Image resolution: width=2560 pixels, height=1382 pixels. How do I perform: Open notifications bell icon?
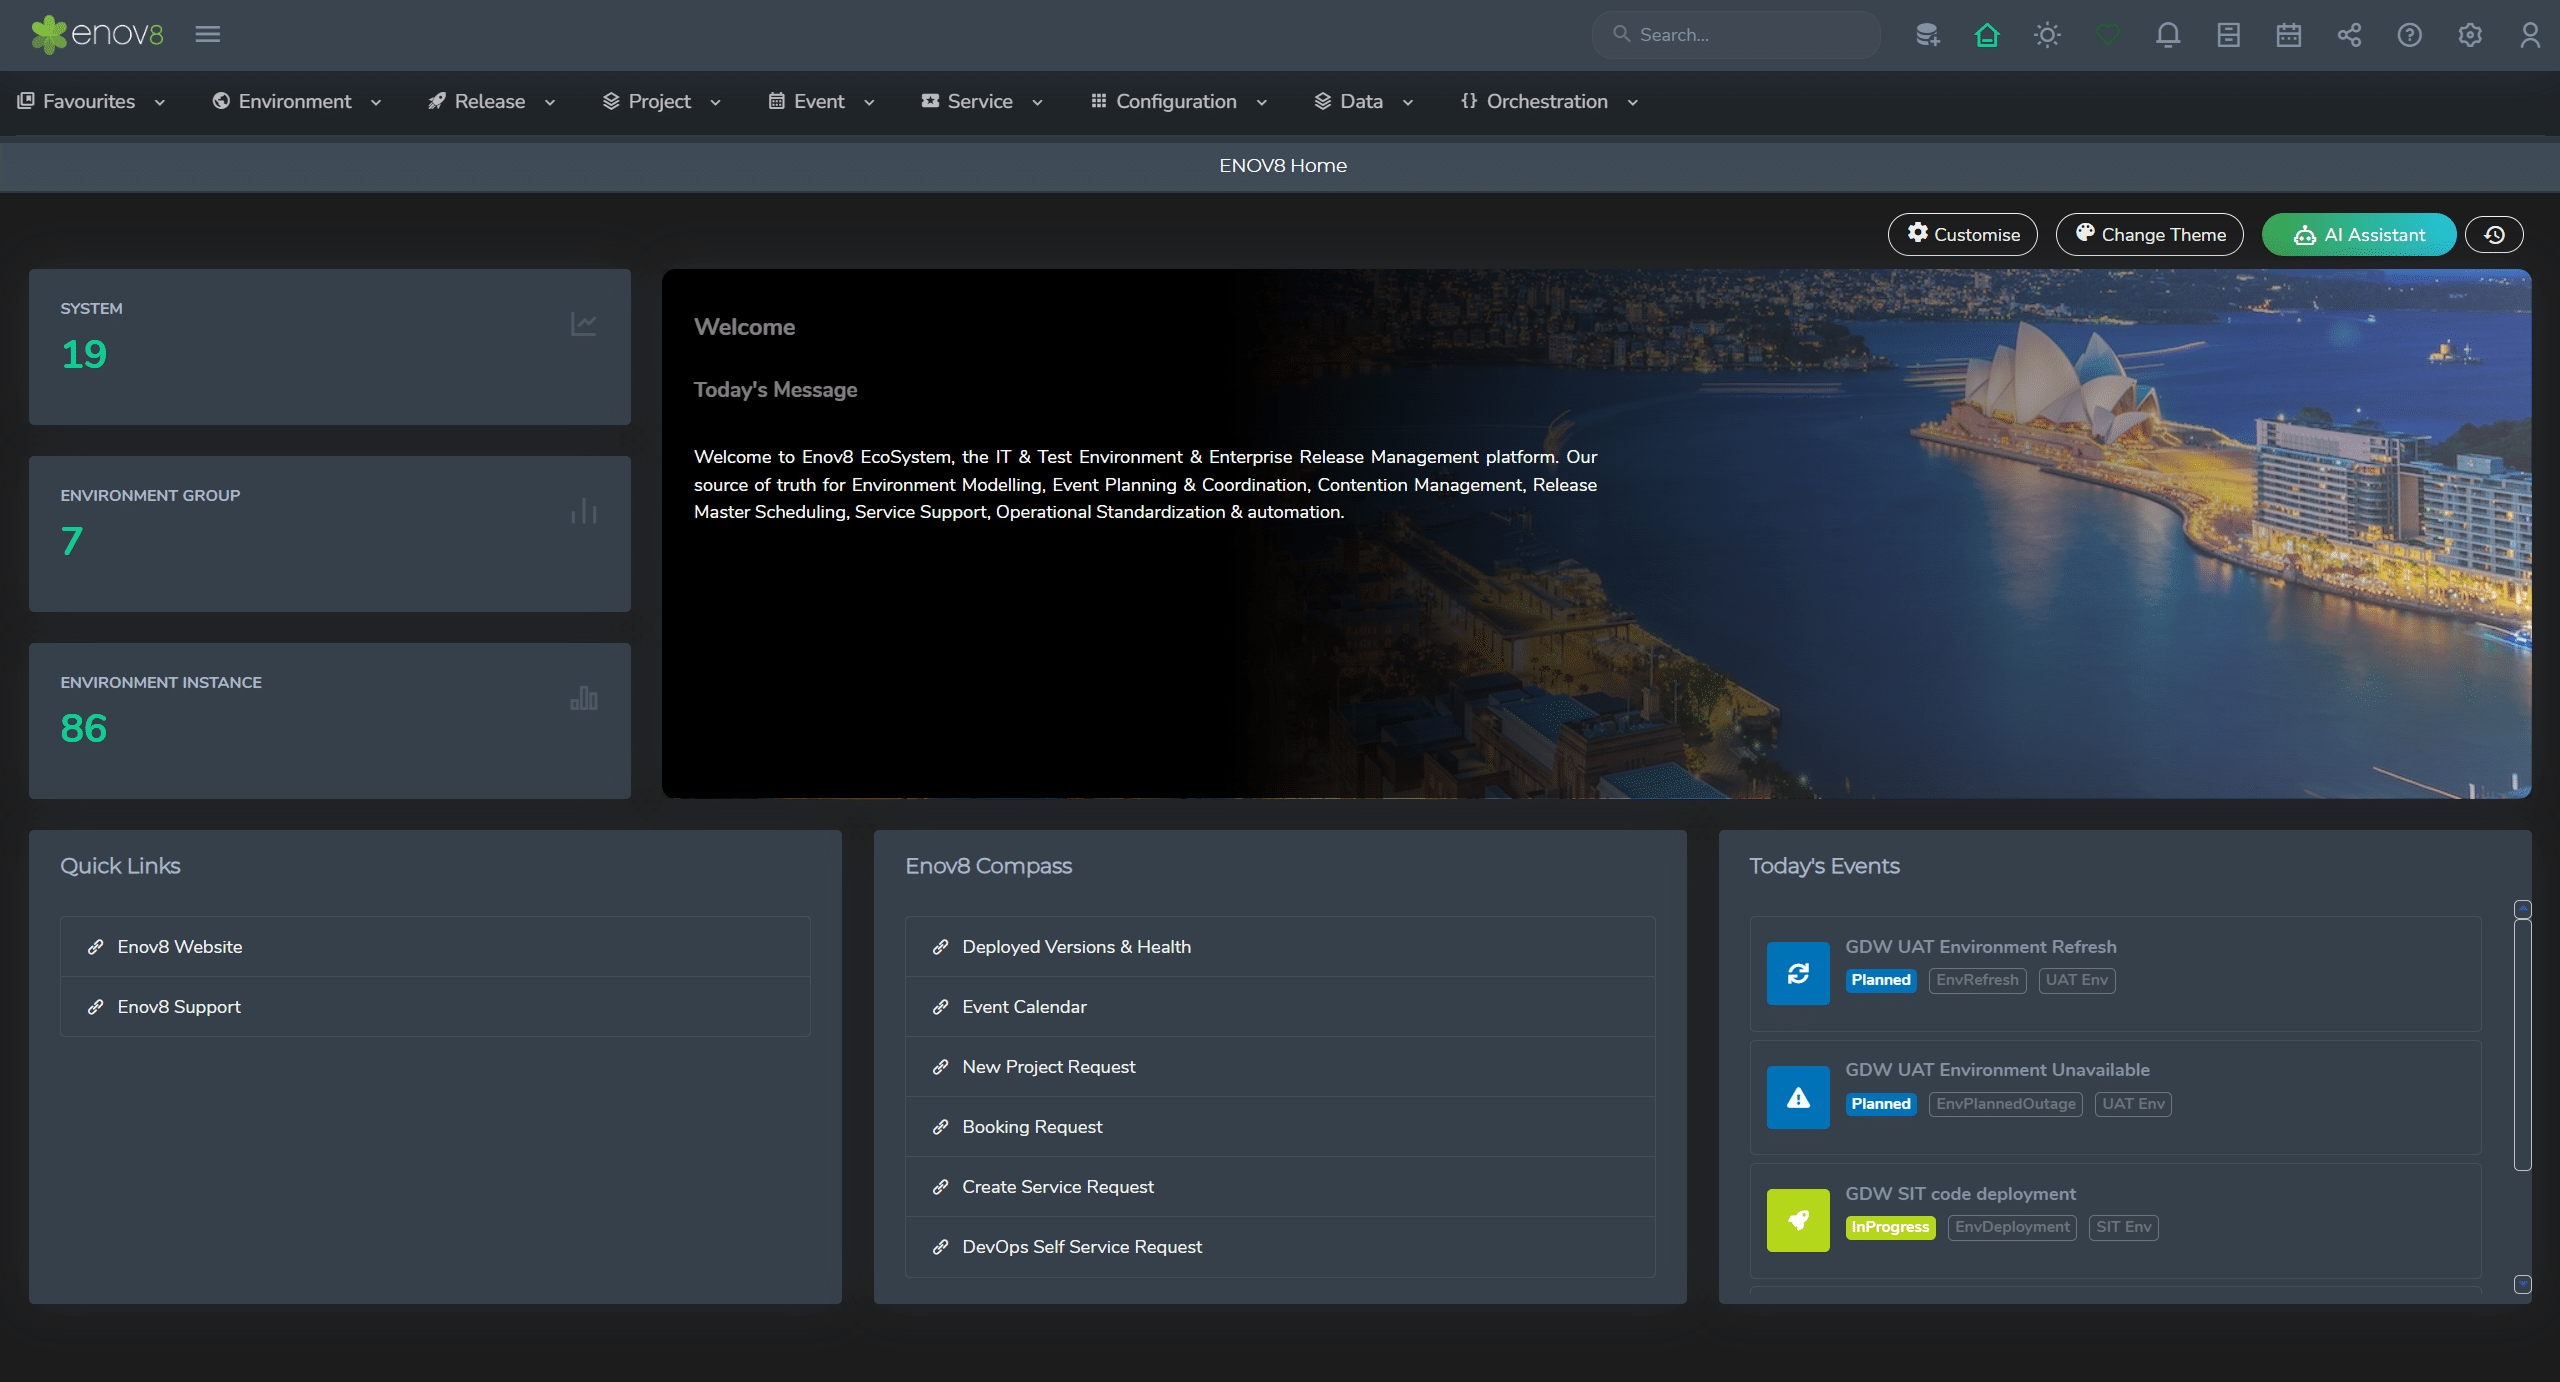2168,35
